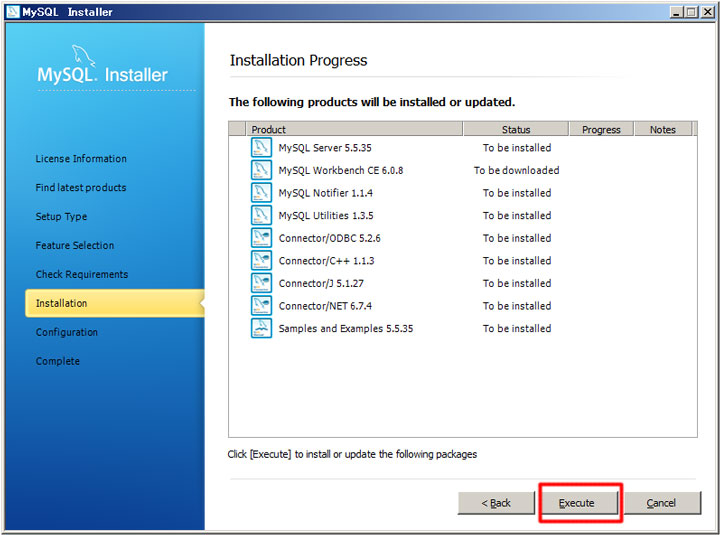Click the Notes column header
This screenshot has height=535, width=720.
(x=663, y=129)
